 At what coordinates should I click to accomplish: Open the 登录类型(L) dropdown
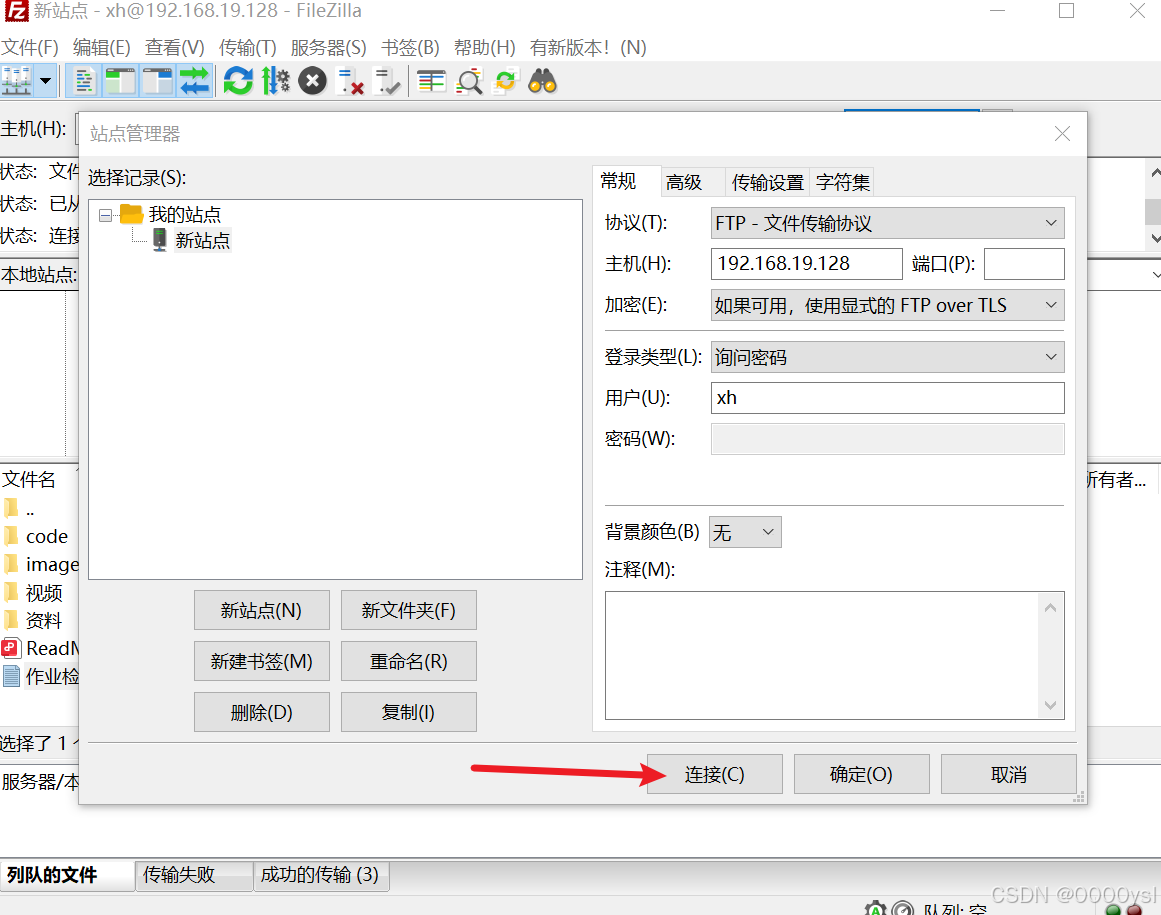click(x=887, y=357)
